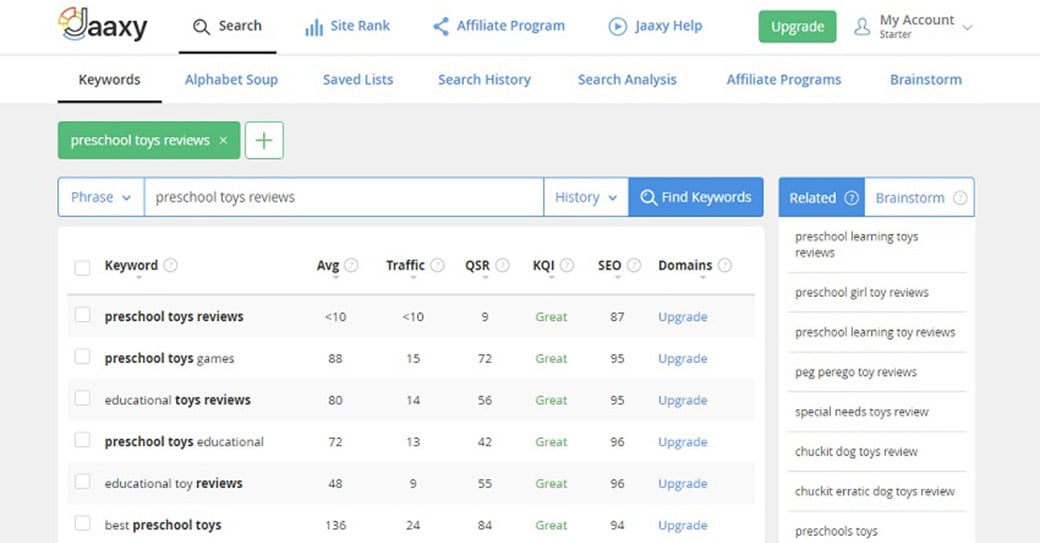Click the Jaaxy logo
Viewport: 1040px width, 543px height.
[x=102, y=25]
